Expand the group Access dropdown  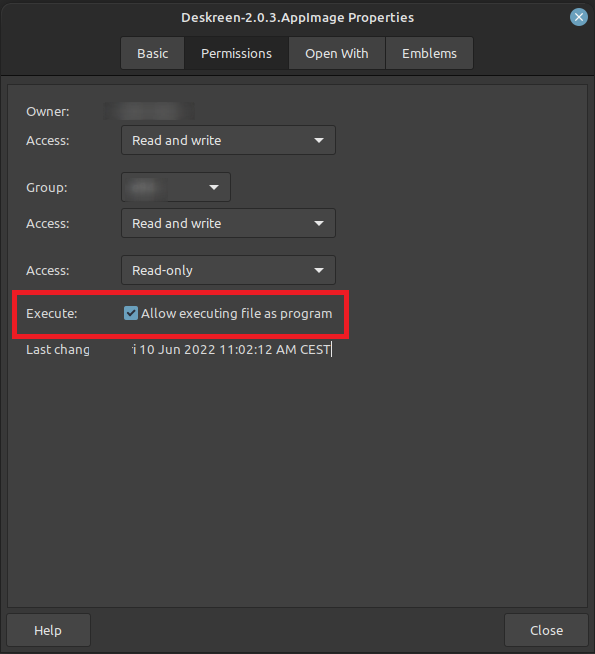228,223
